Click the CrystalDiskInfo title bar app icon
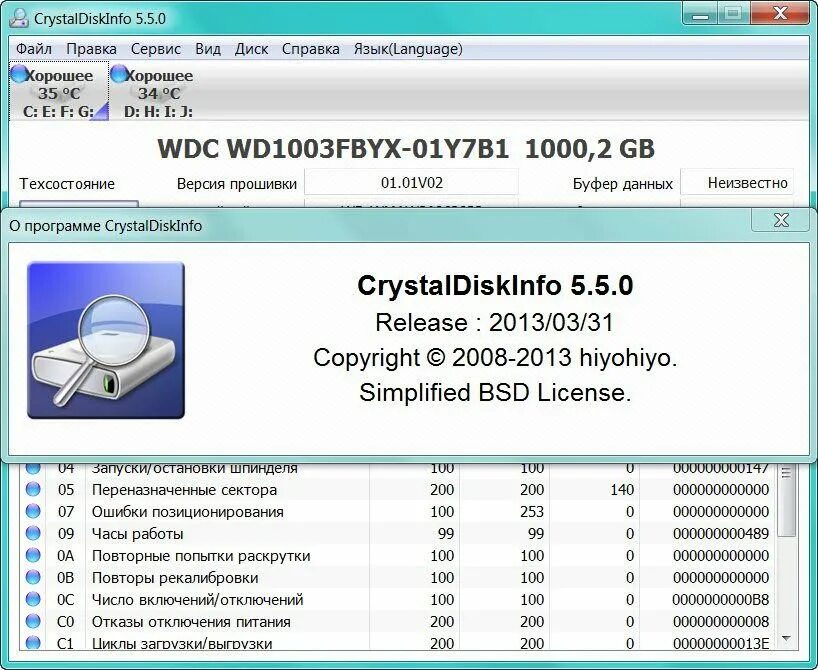Screen dimensions: 818x670 [19, 18]
